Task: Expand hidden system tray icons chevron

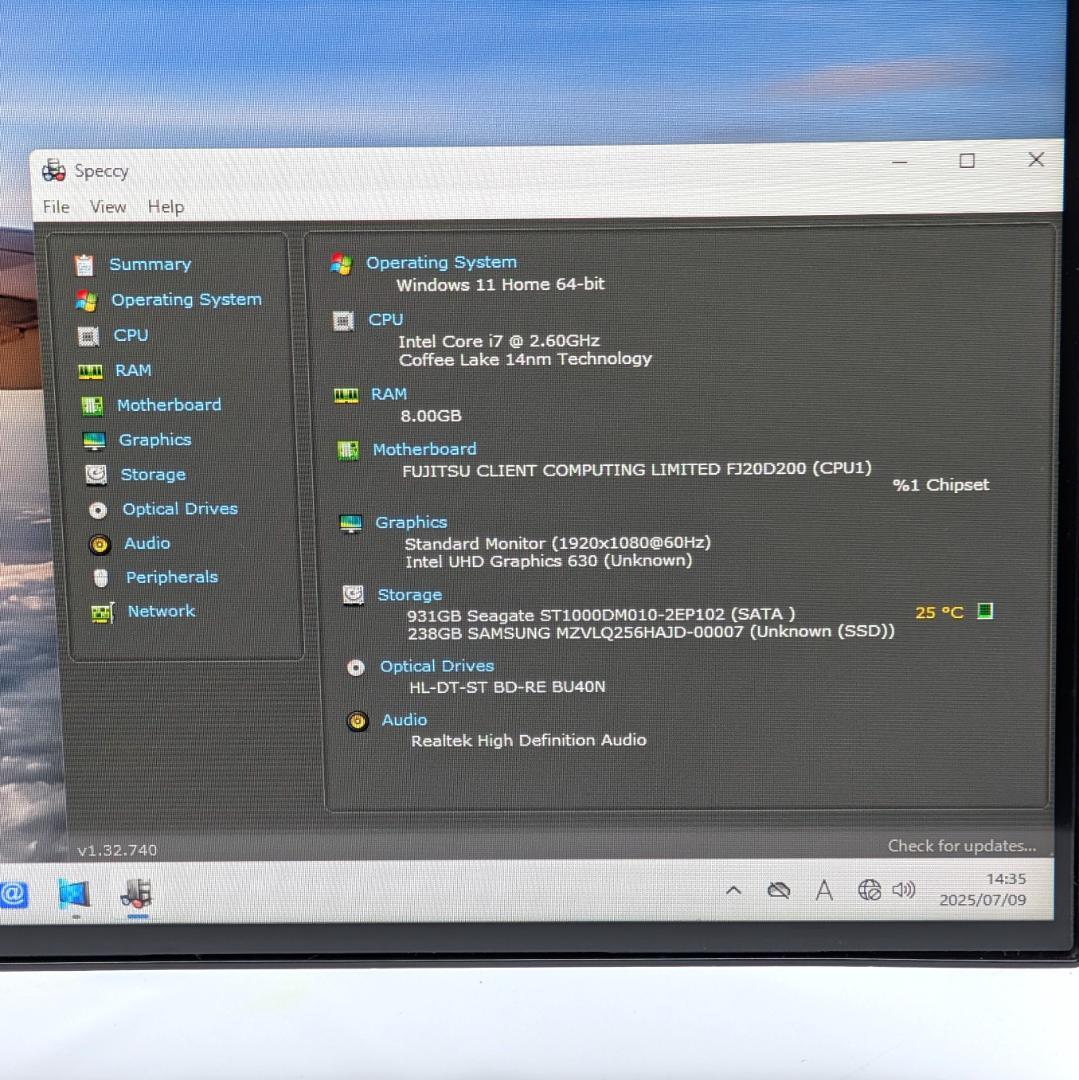Action: click(733, 890)
